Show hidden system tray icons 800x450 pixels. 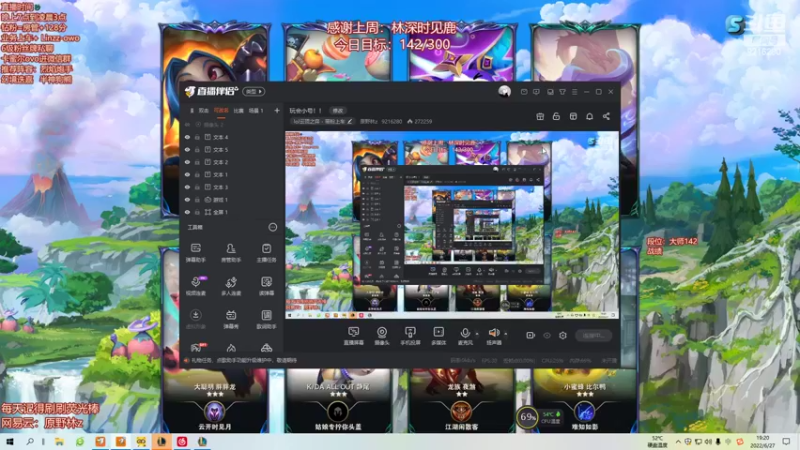[678, 442]
